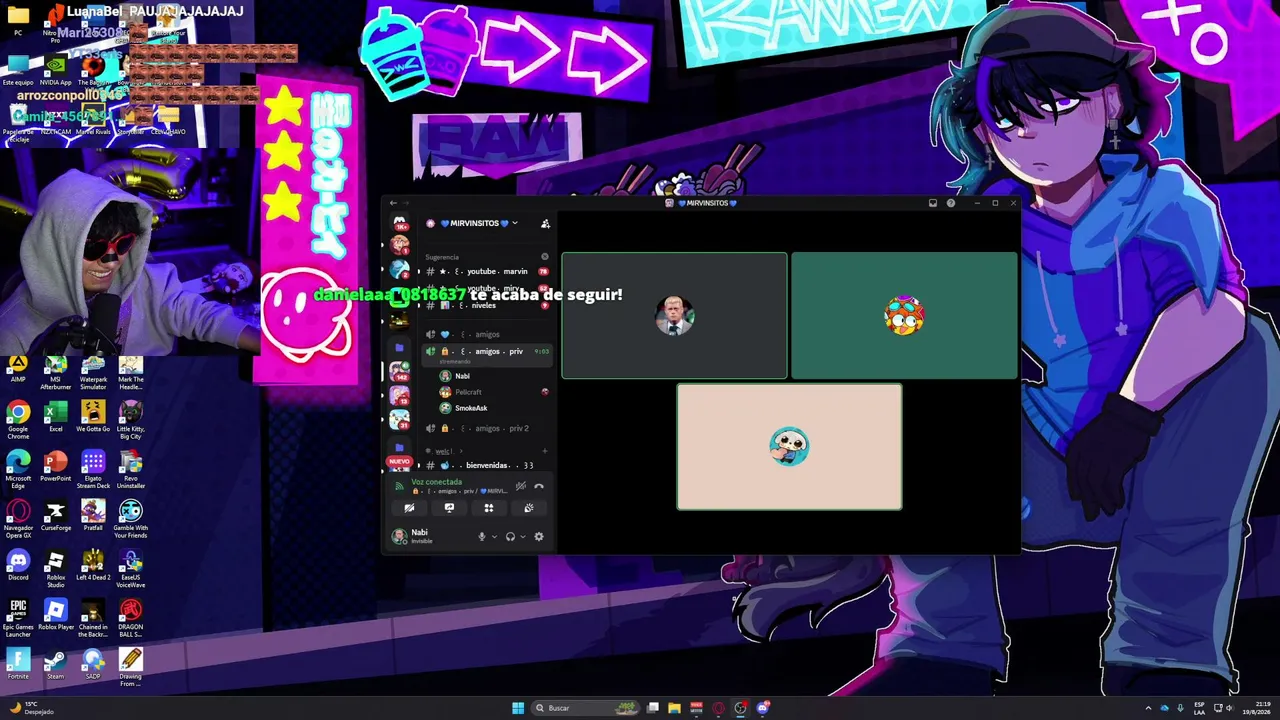Open the invite people icon beside MIRVINSITOS

click(x=545, y=223)
